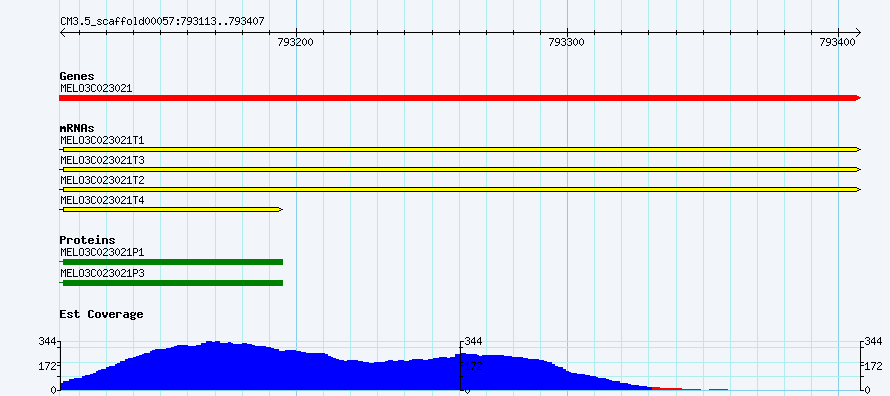Viewport: 890px width, 396px height.
Task: Click the Genes track heading
Action: point(77,76)
